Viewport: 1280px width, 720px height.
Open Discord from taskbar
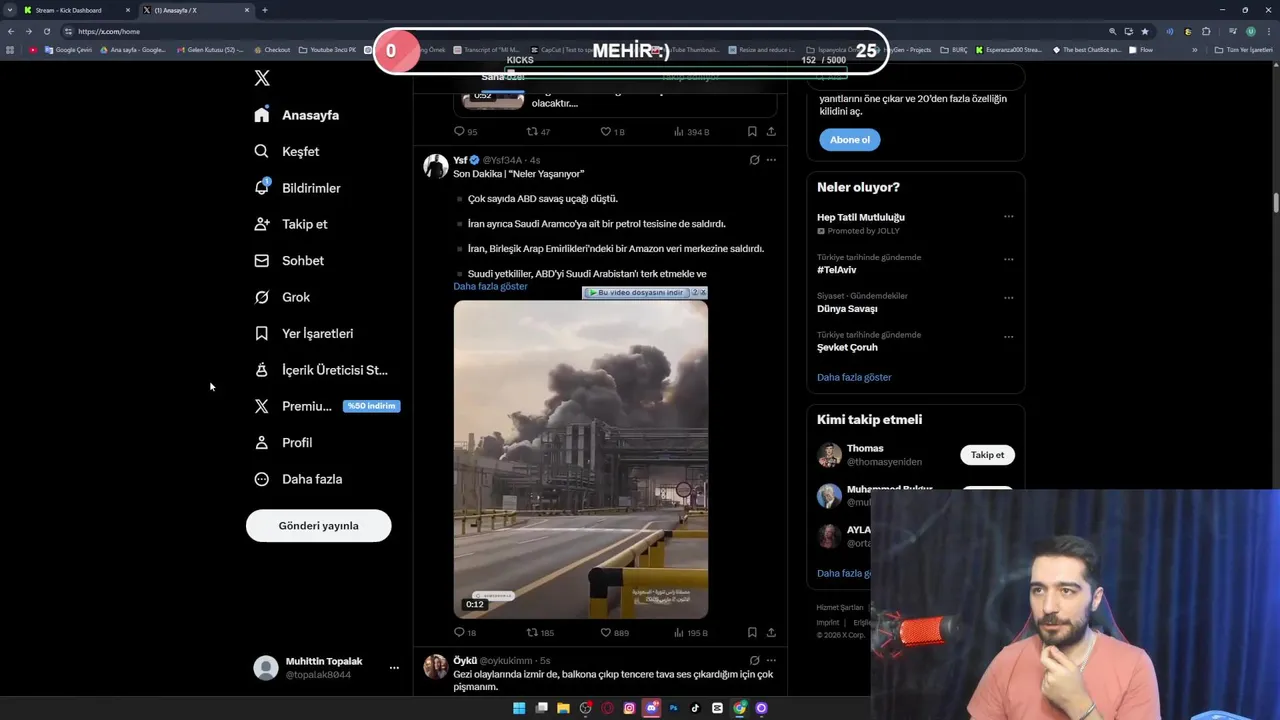point(651,708)
